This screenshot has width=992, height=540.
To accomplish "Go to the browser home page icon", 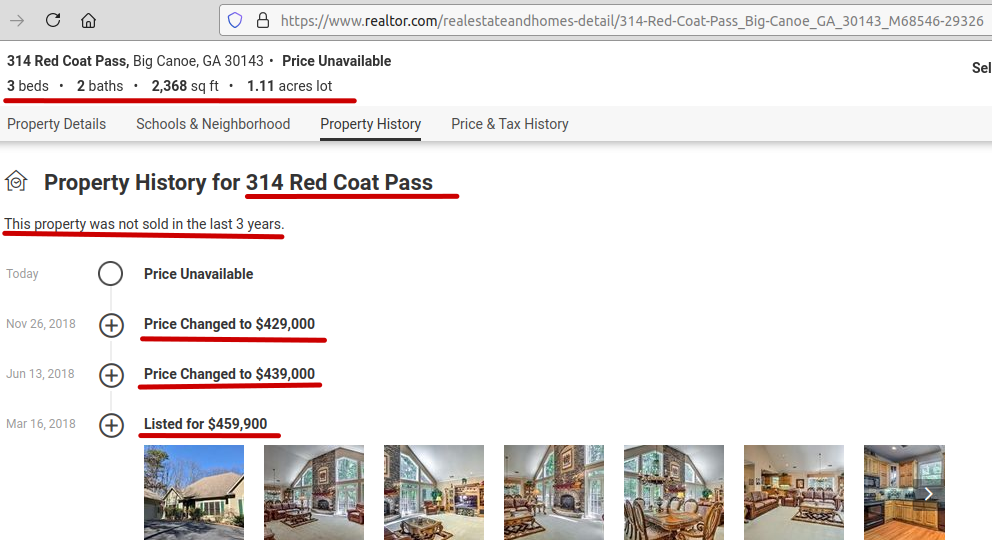I will point(89,20).
